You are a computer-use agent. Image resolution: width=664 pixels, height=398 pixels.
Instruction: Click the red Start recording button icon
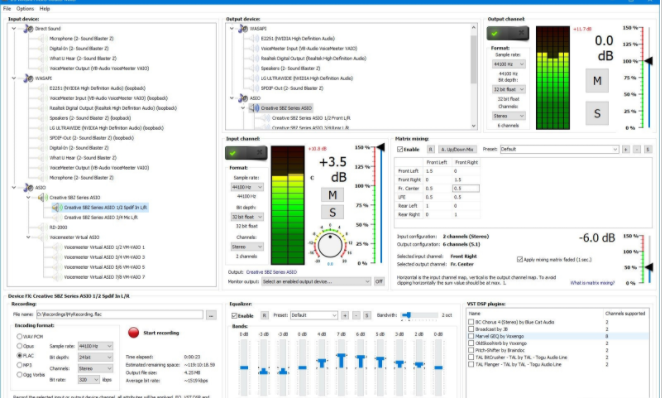[x=133, y=333]
